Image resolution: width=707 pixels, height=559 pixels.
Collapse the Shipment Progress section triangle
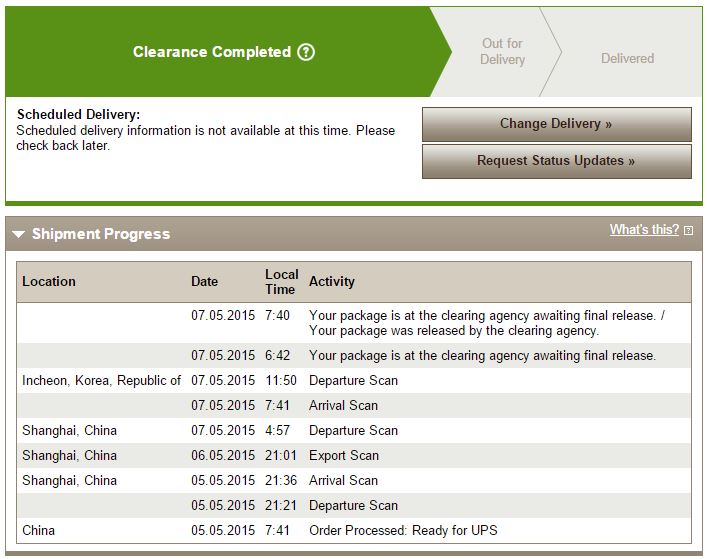tap(18, 234)
